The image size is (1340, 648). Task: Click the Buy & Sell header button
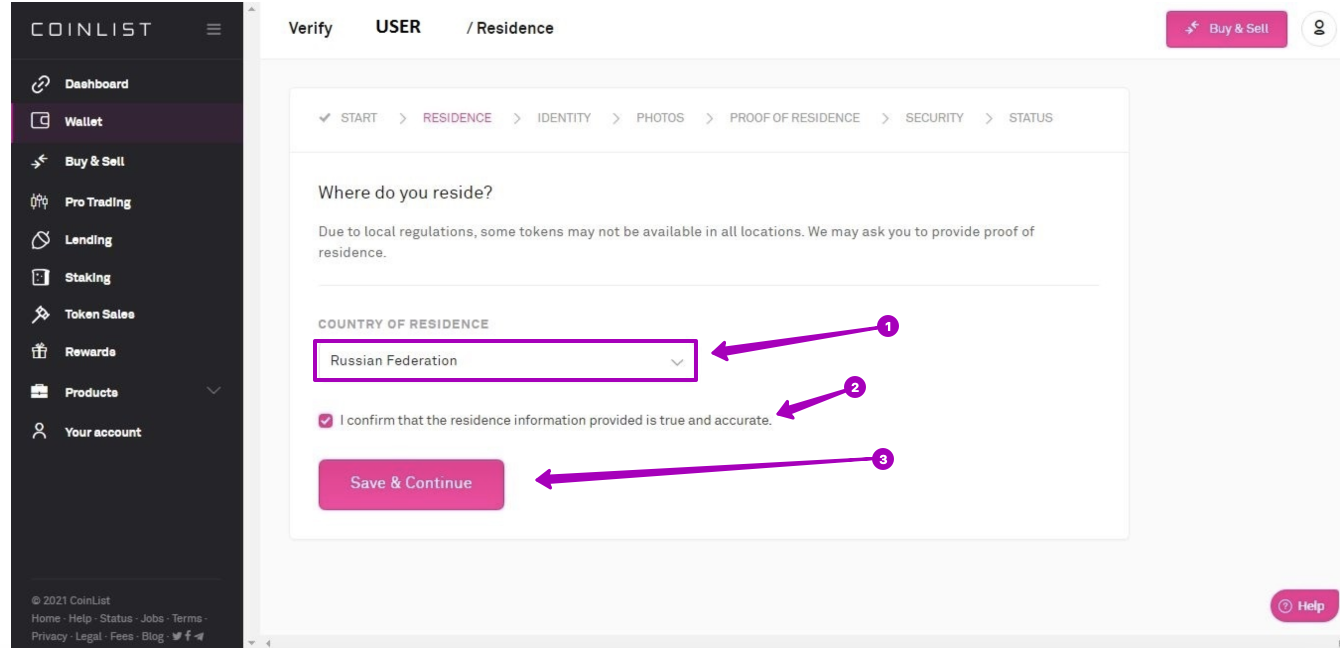[1226, 29]
